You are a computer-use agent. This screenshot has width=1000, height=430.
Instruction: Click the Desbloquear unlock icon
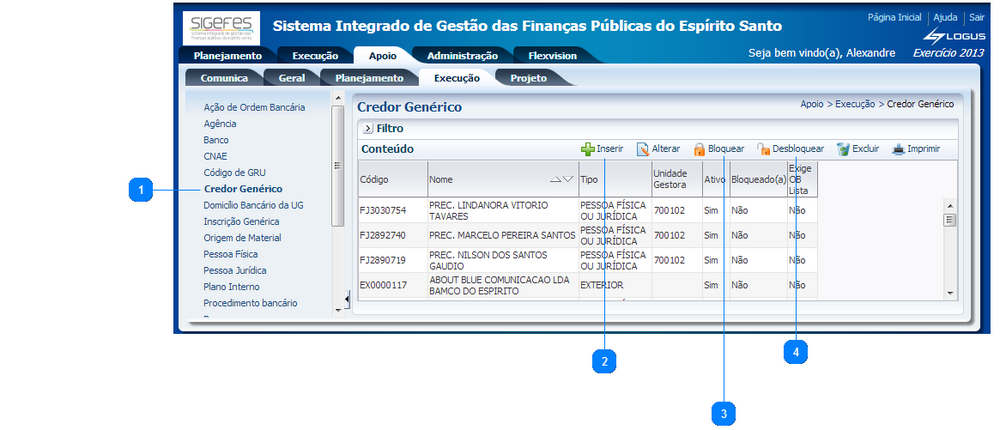[764, 149]
